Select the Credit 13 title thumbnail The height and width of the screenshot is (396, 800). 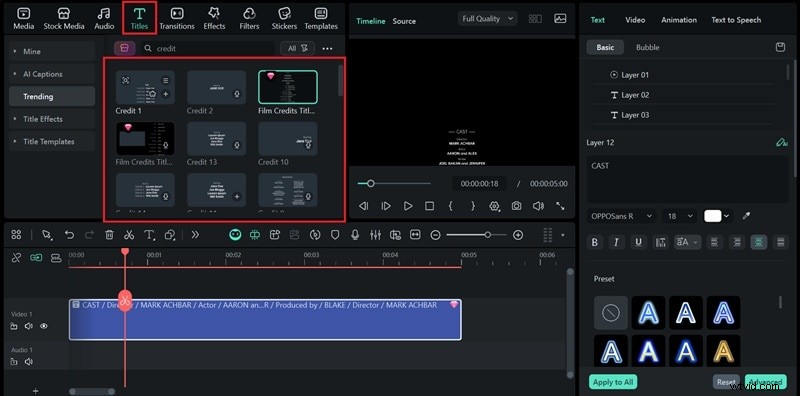(216, 139)
